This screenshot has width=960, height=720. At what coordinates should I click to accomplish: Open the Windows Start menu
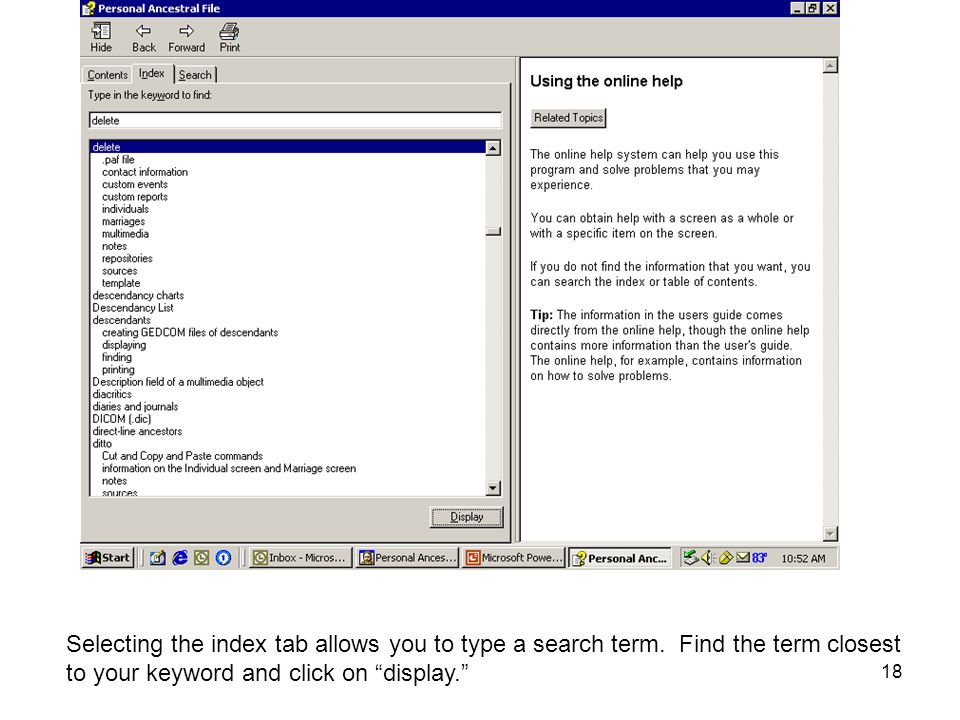108,558
